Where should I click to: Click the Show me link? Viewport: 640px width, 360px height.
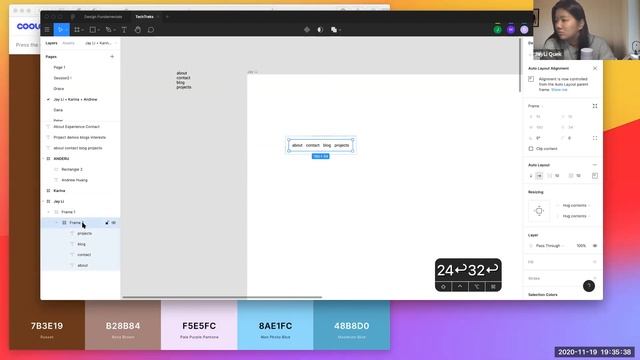[x=559, y=89]
